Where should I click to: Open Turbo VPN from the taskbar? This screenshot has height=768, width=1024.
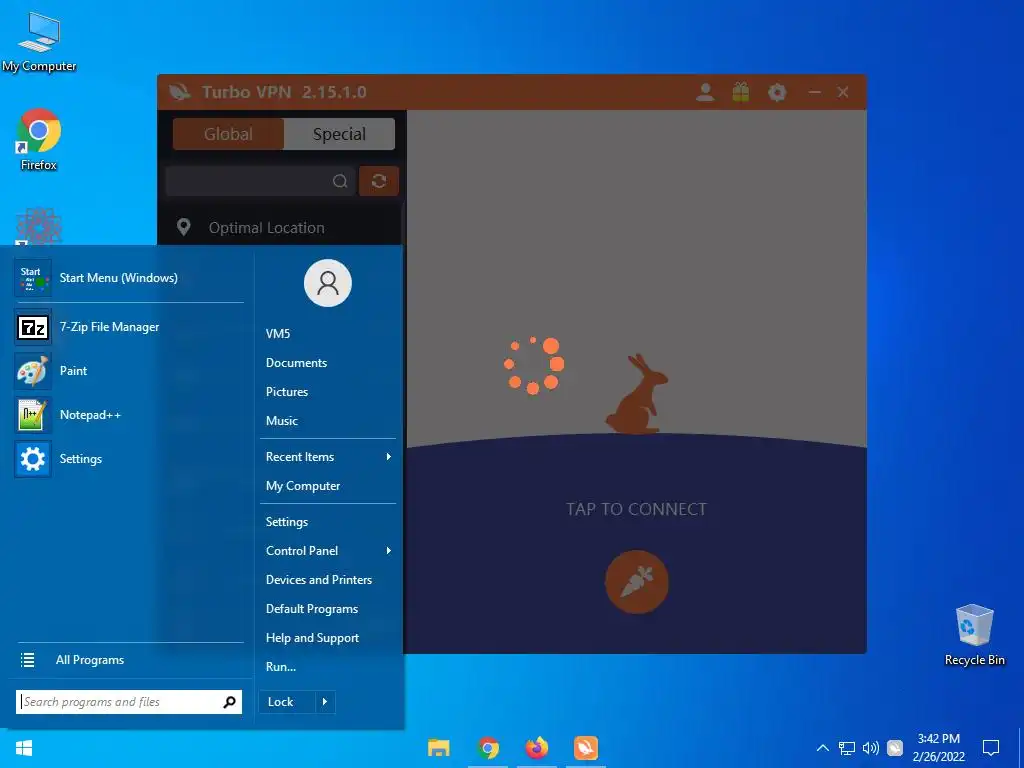pos(586,748)
